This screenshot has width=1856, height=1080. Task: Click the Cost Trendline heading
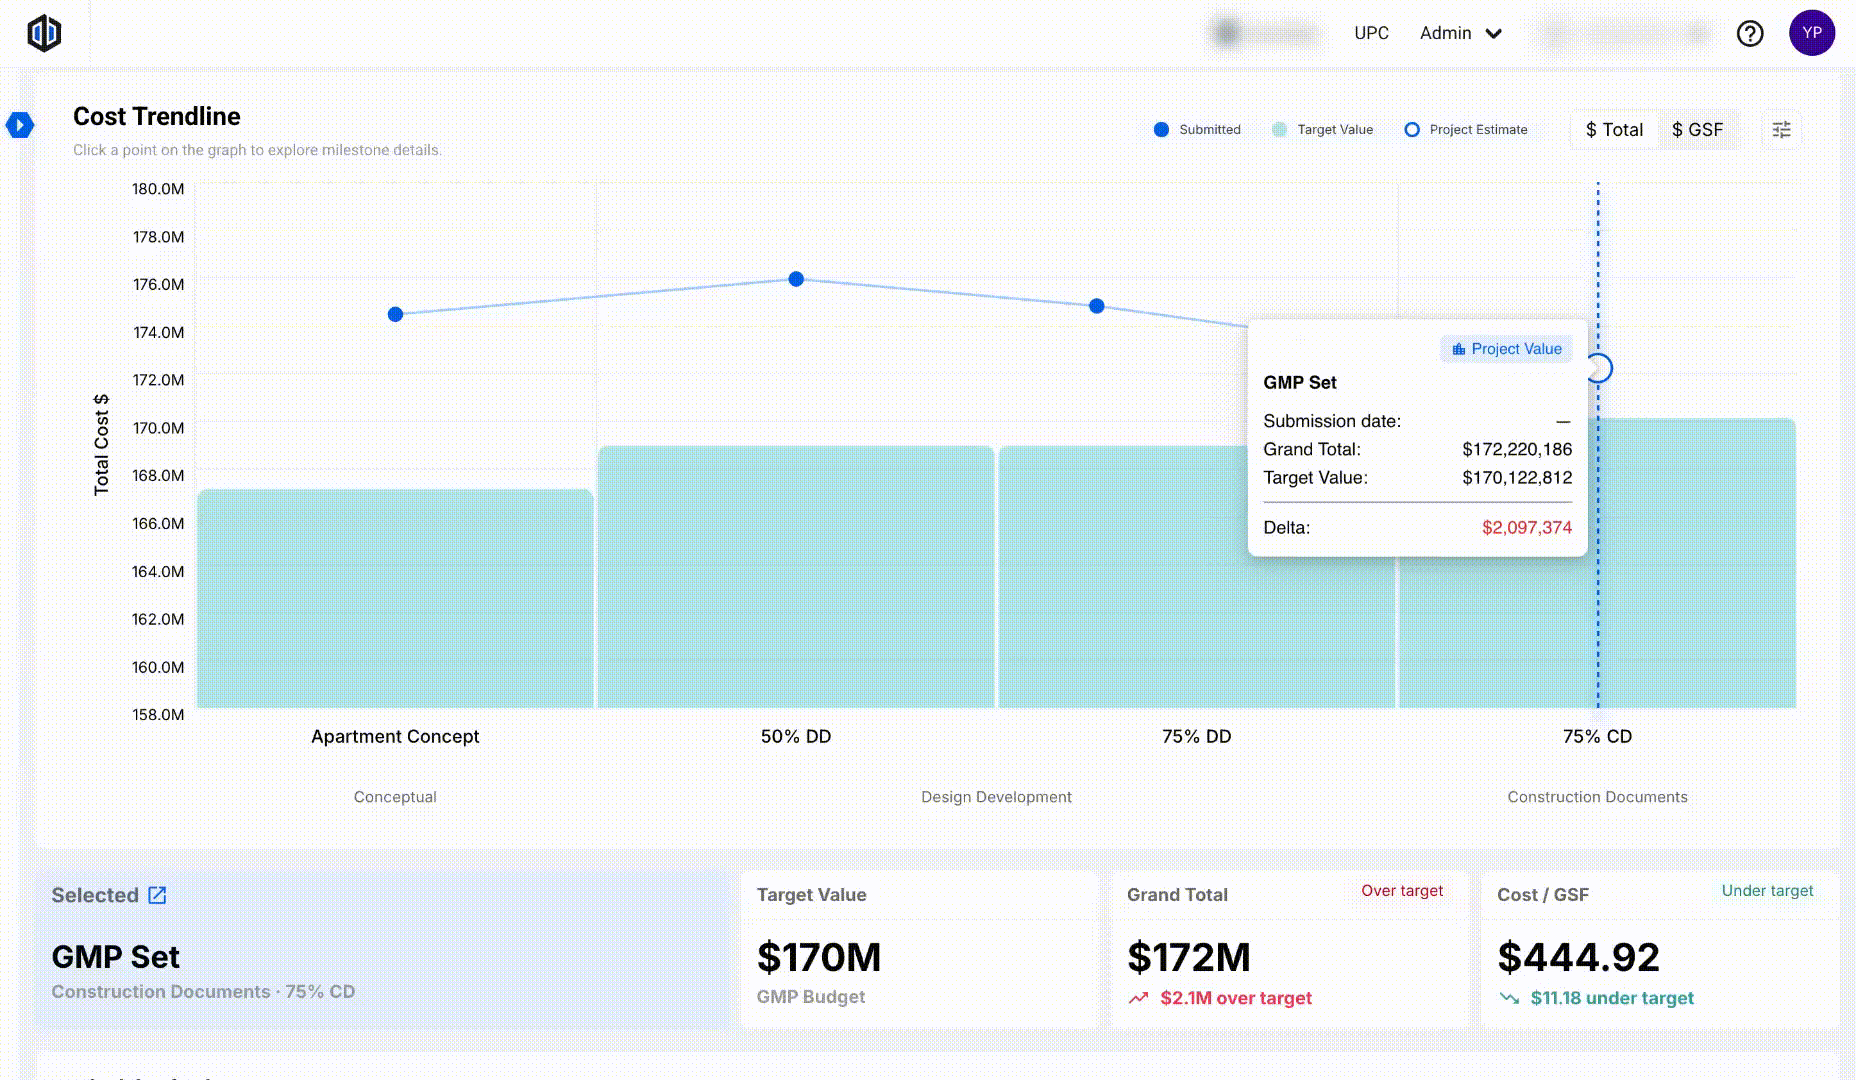click(x=157, y=117)
